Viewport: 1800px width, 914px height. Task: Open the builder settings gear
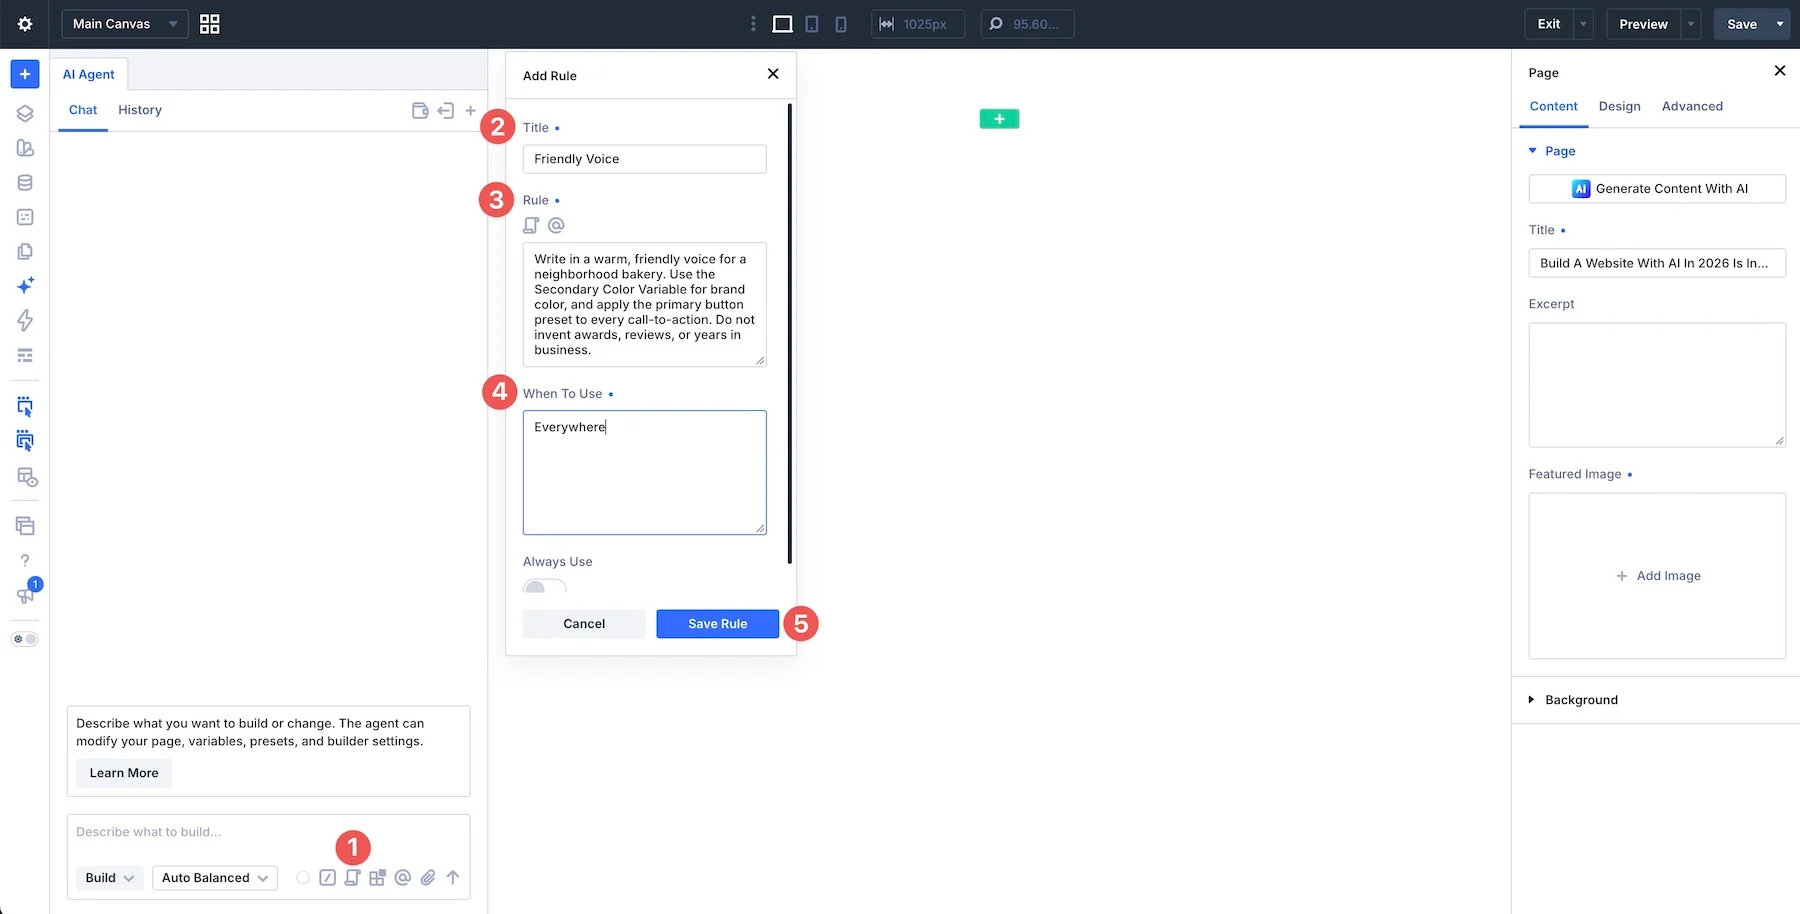coord(25,24)
